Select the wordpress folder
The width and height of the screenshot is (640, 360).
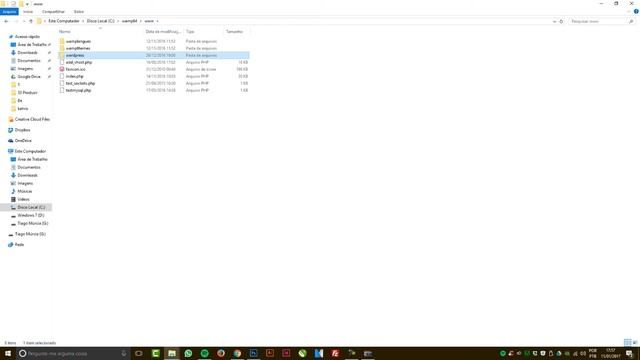coord(153,55)
